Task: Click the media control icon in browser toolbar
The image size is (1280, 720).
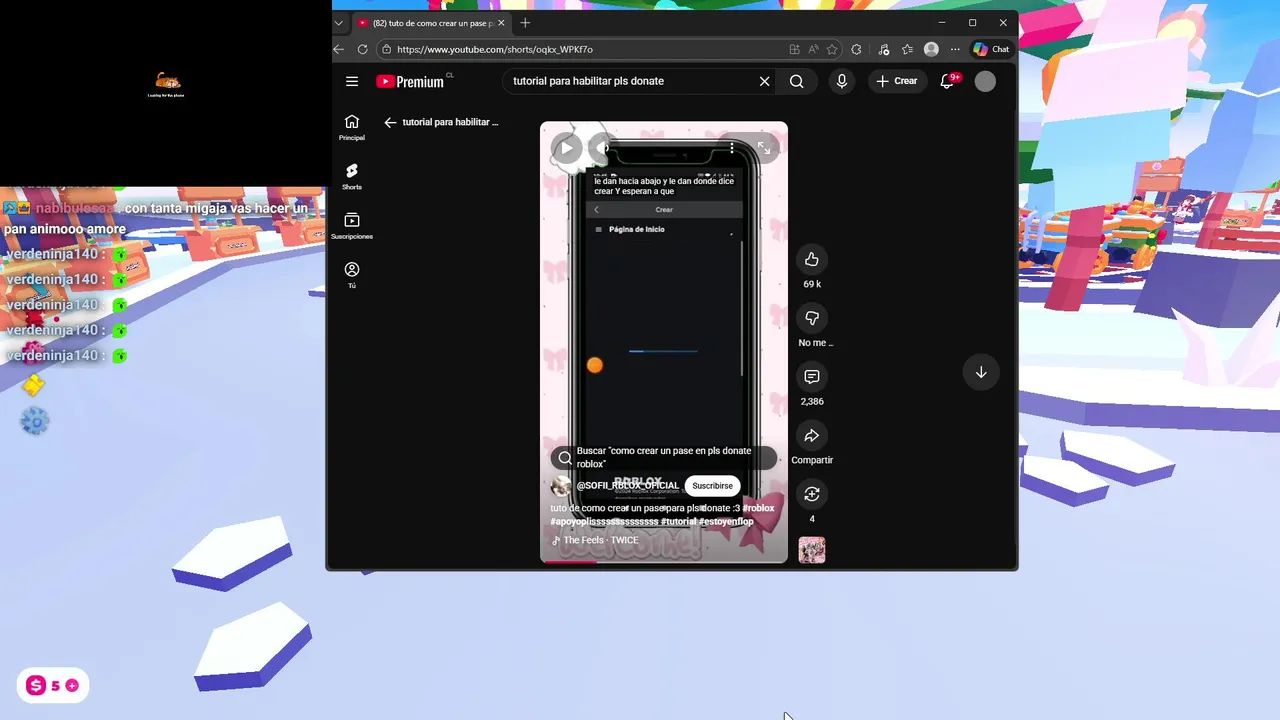Action: coord(883,49)
